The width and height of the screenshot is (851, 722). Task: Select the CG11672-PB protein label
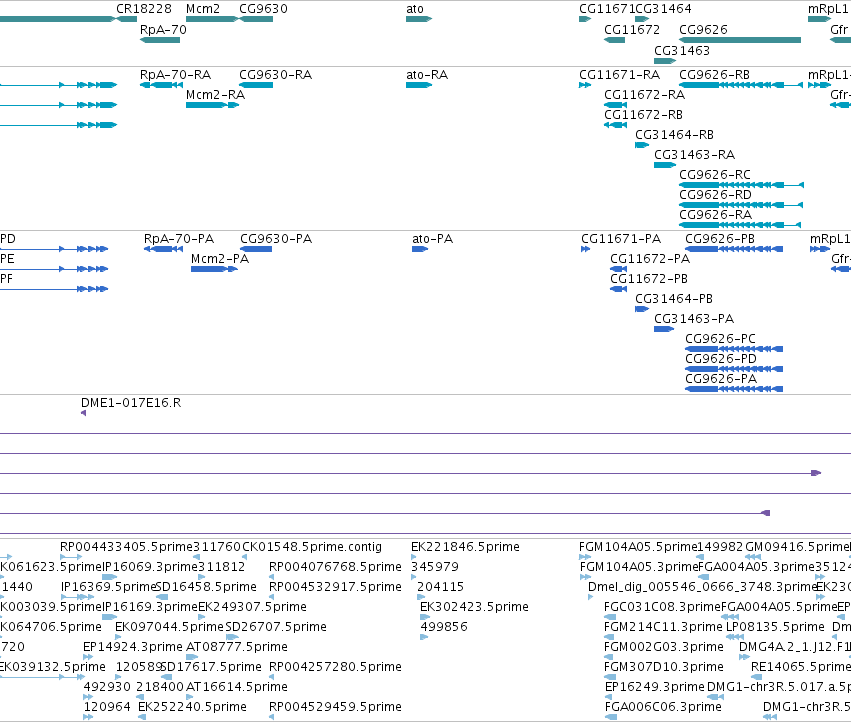pos(649,279)
